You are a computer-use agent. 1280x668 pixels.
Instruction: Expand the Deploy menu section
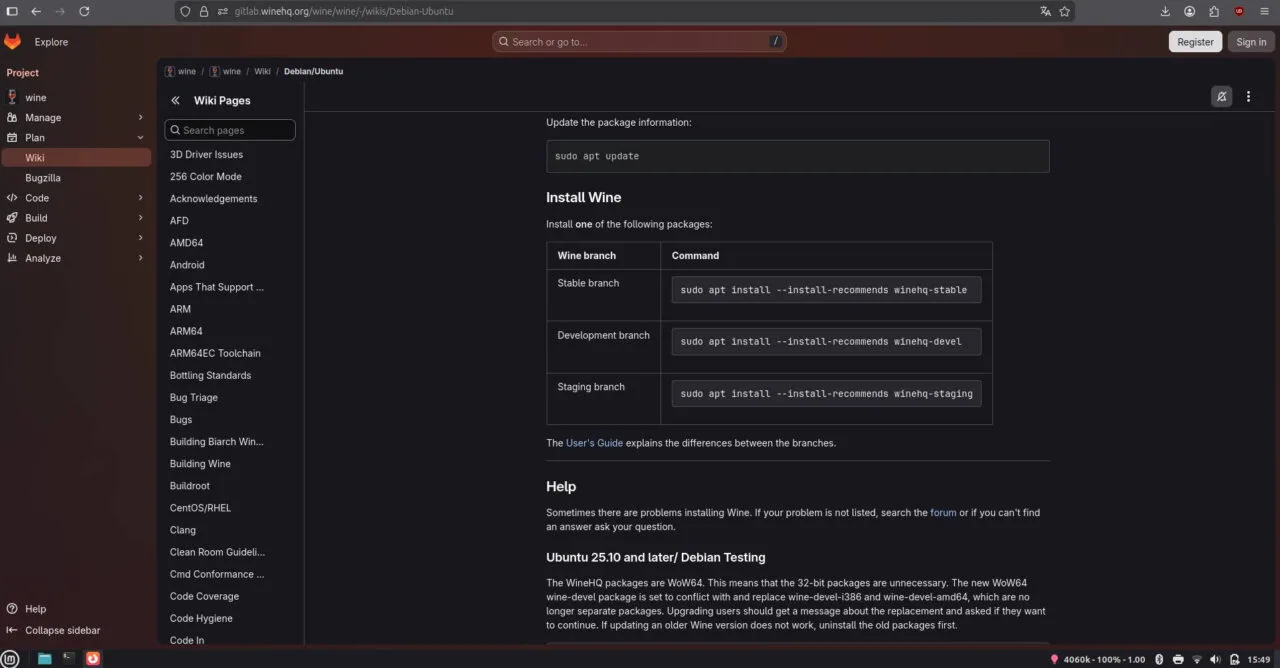76,238
